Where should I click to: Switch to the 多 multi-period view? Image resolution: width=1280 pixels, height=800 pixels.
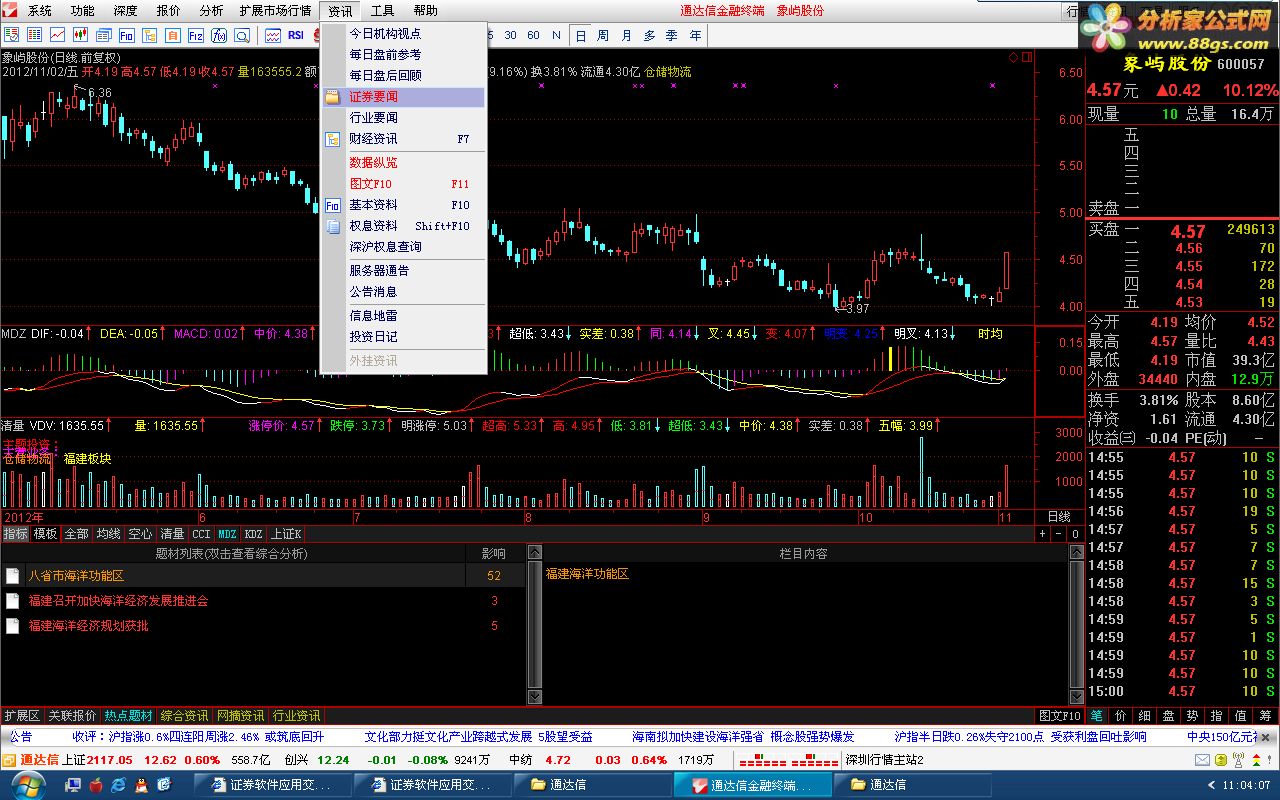(x=649, y=35)
